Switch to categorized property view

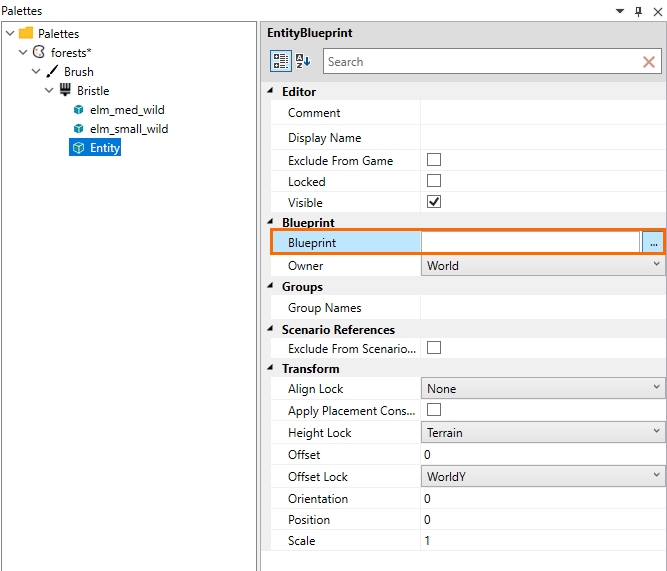point(281,61)
